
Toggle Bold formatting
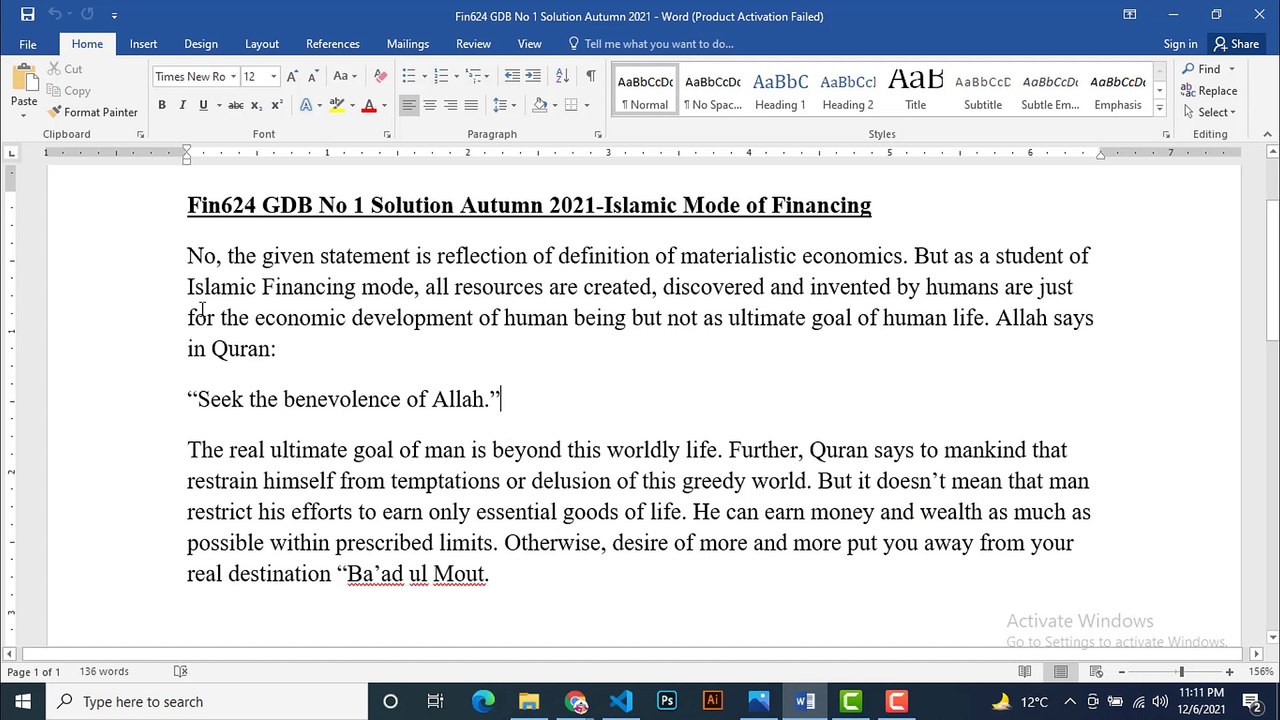(x=162, y=105)
